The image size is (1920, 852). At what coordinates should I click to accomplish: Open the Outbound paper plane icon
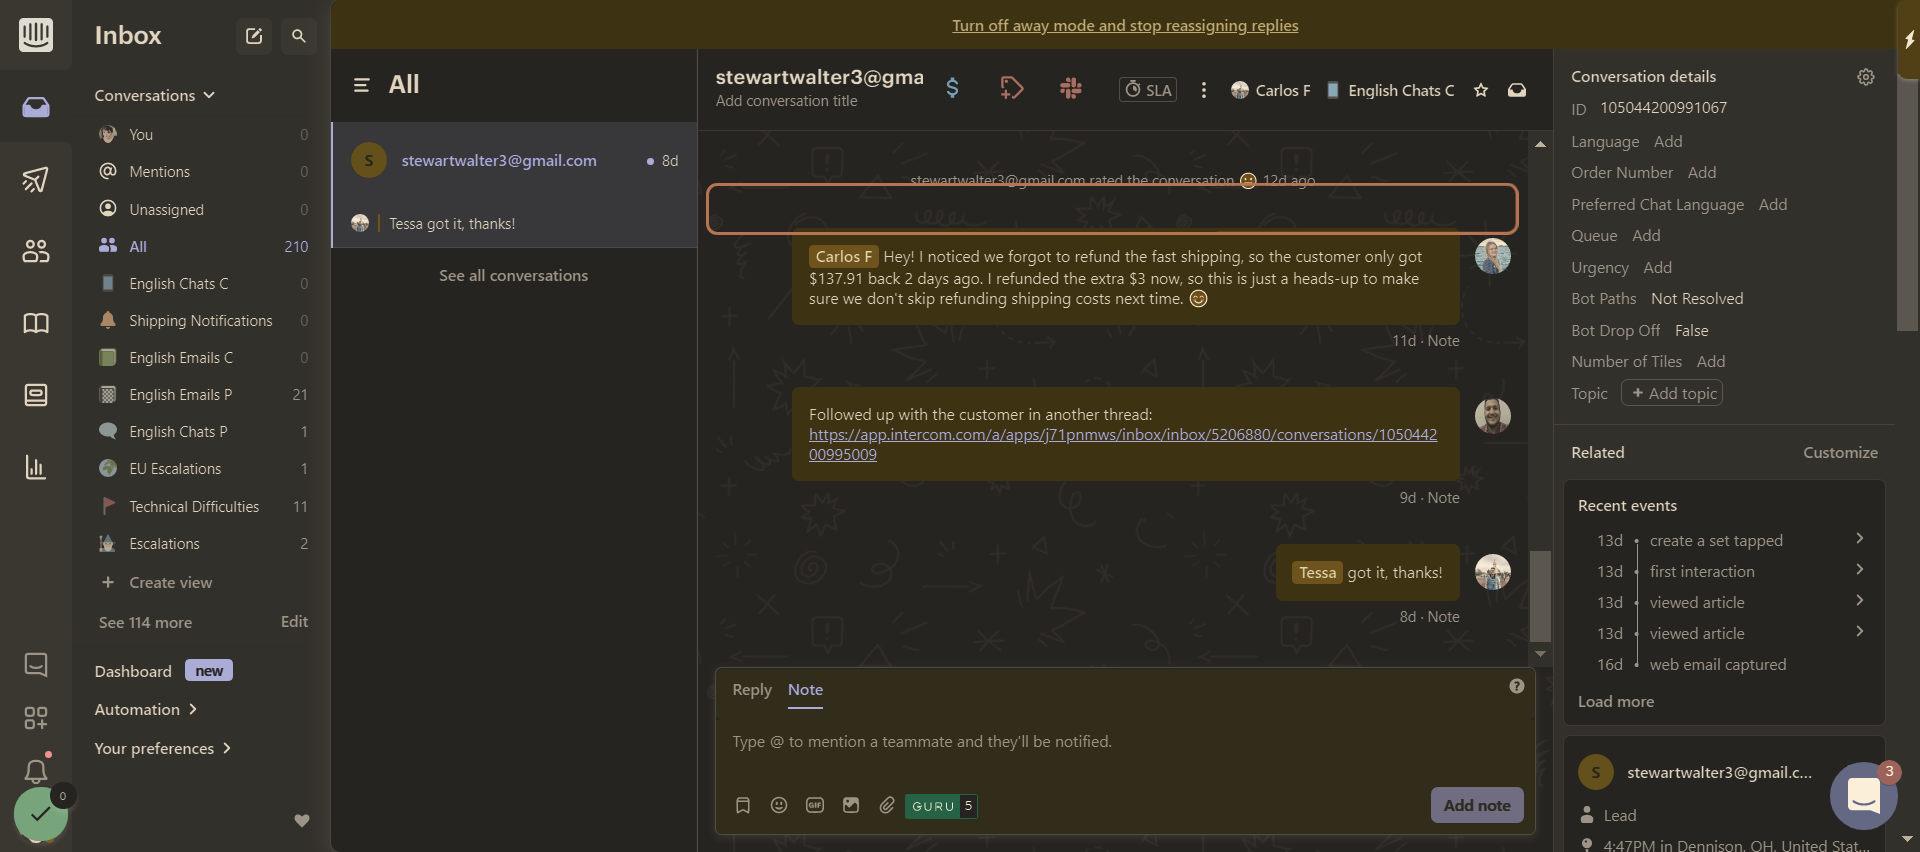[x=36, y=179]
